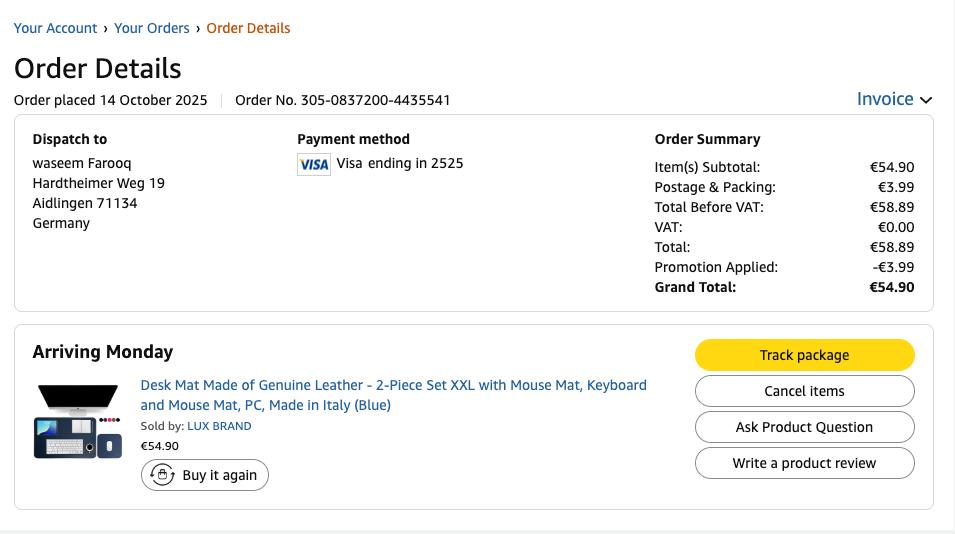Go to Your Account breadcrumb
This screenshot has width=955, height=534.
pyautogui.click(x=56, y=28)
